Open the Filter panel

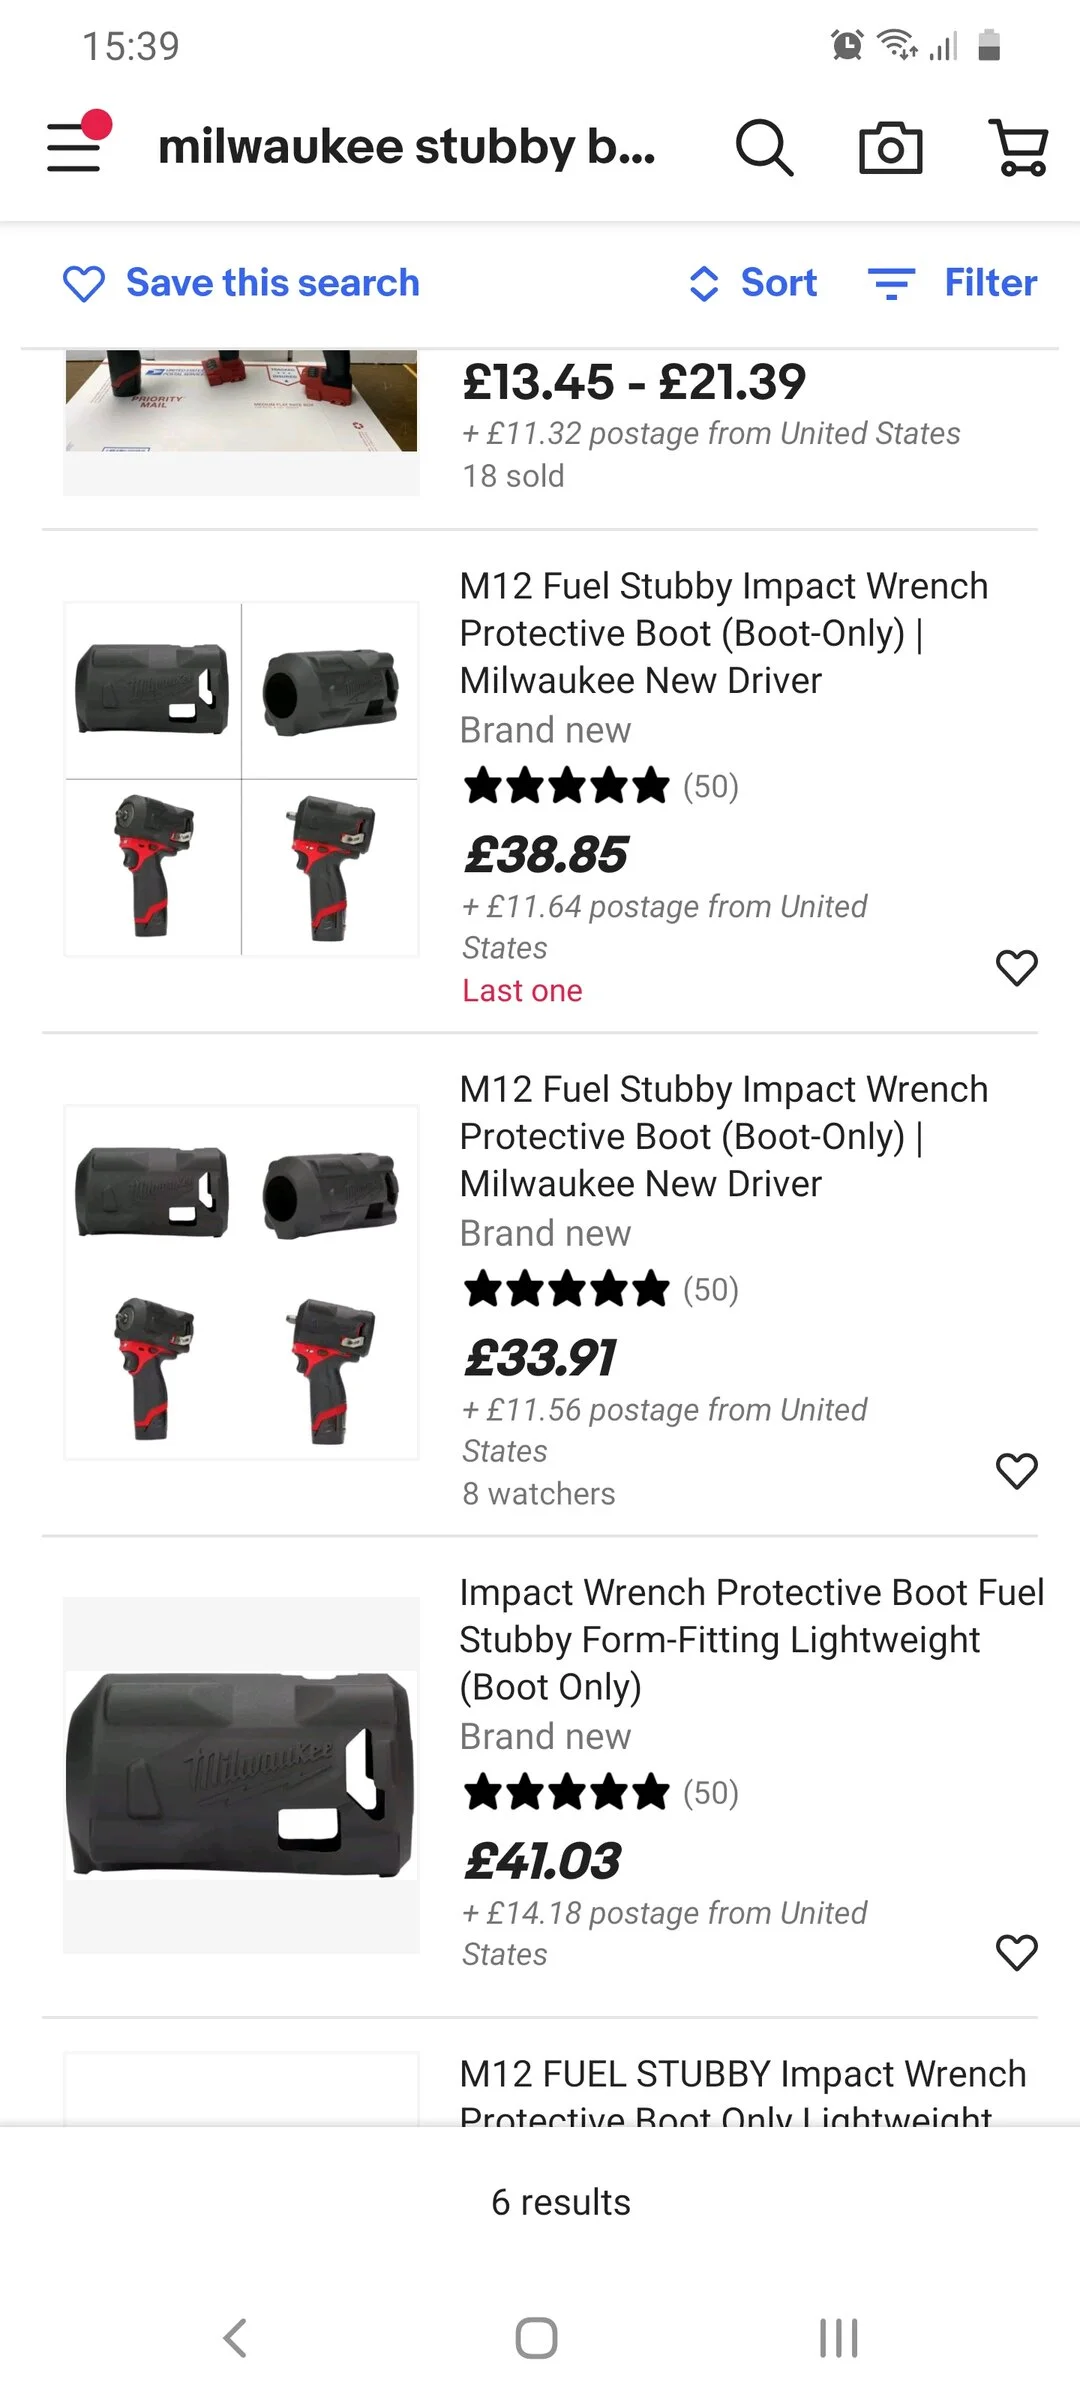click(x=952, y=283)
